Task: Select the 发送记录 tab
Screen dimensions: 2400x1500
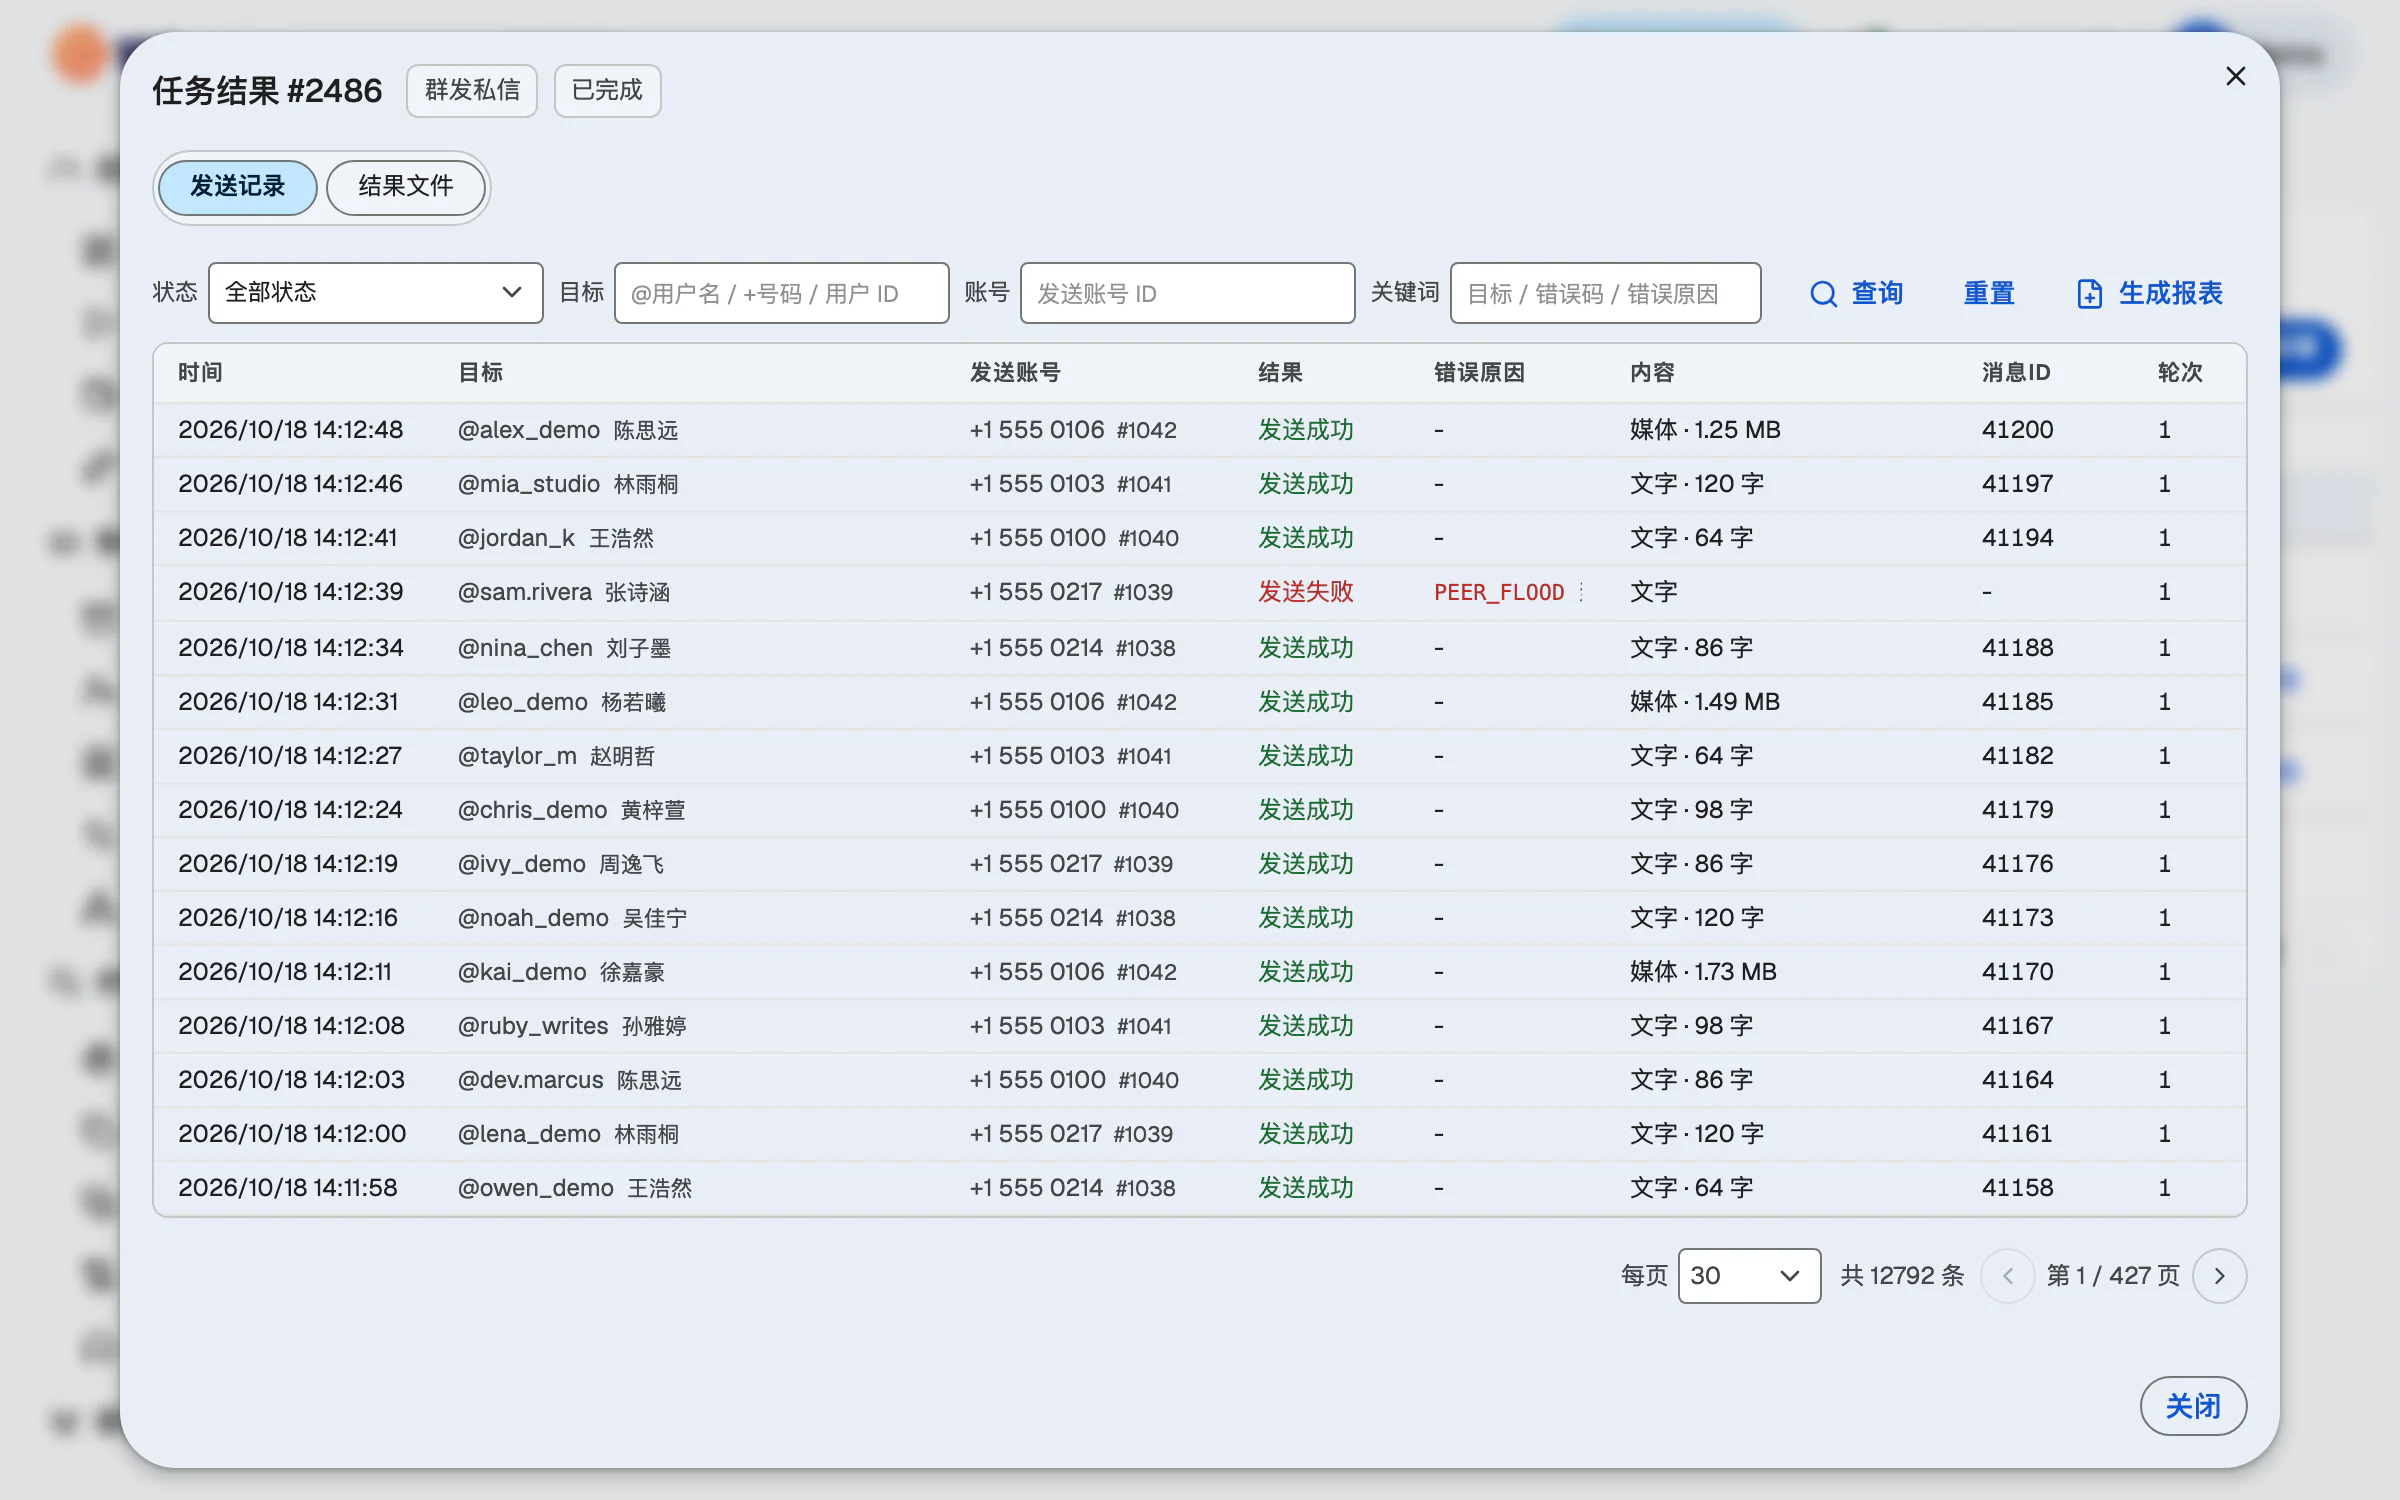Action: point(238,187)
